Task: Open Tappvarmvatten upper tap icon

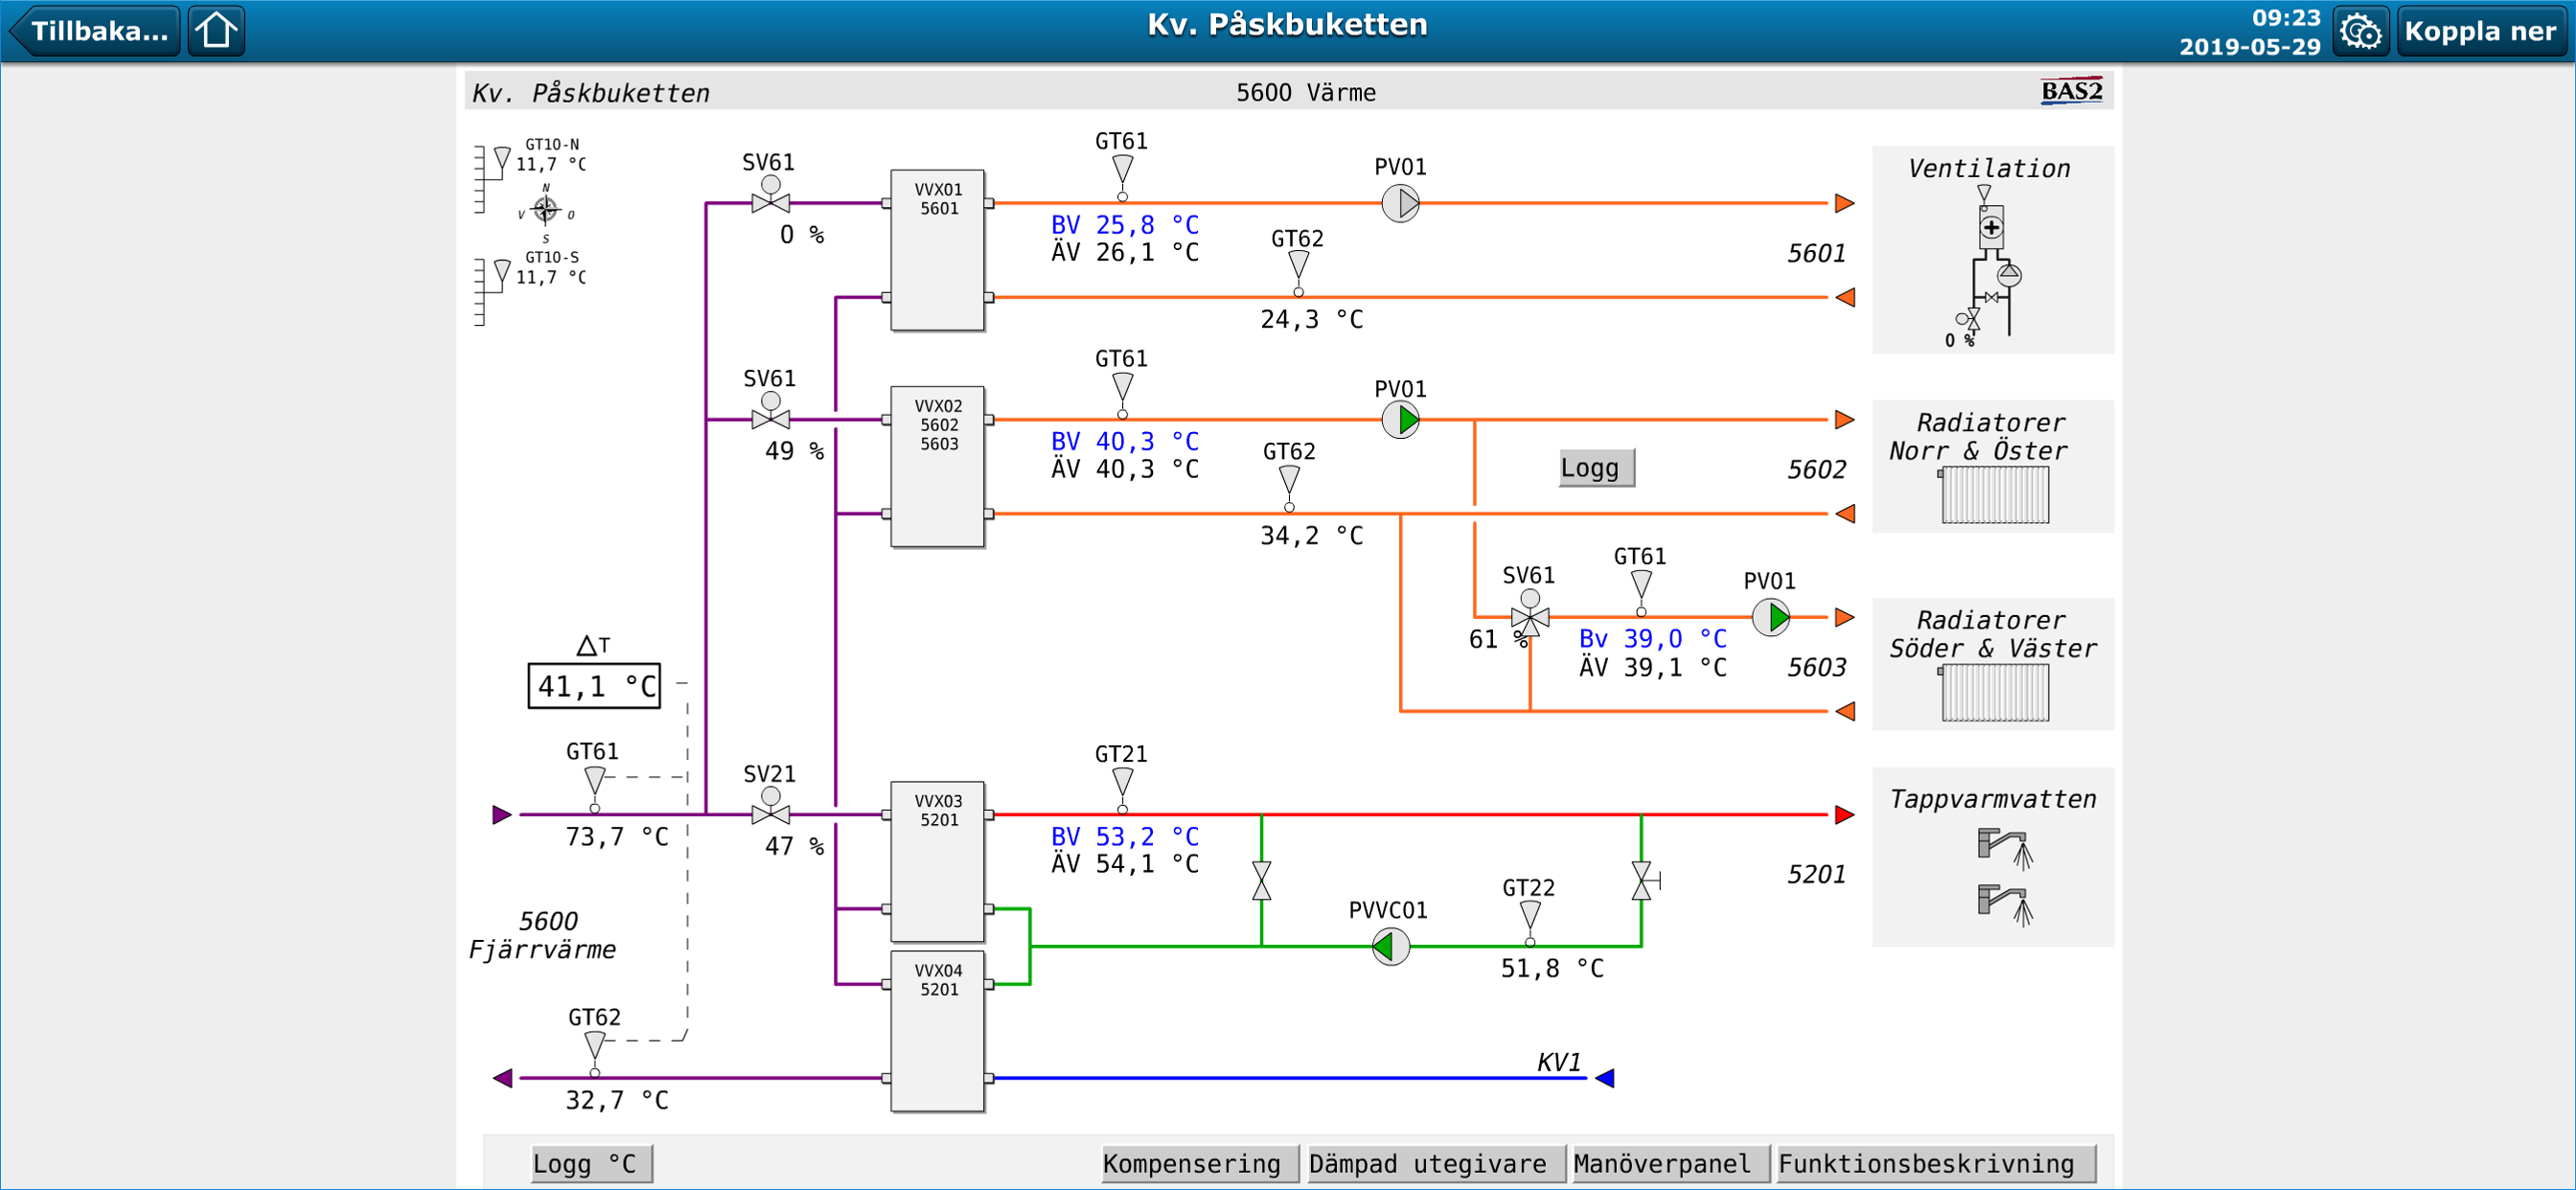Action: (x=2005, y=848)
